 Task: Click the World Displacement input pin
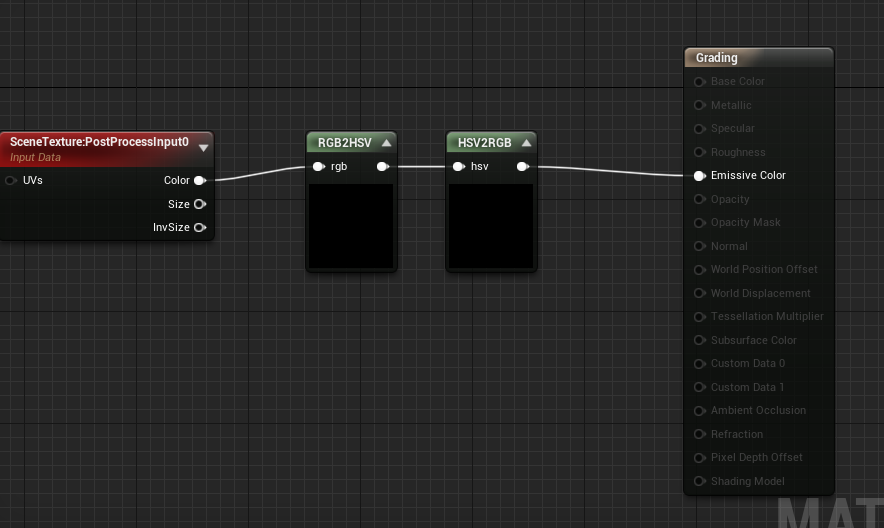point(700,293)
